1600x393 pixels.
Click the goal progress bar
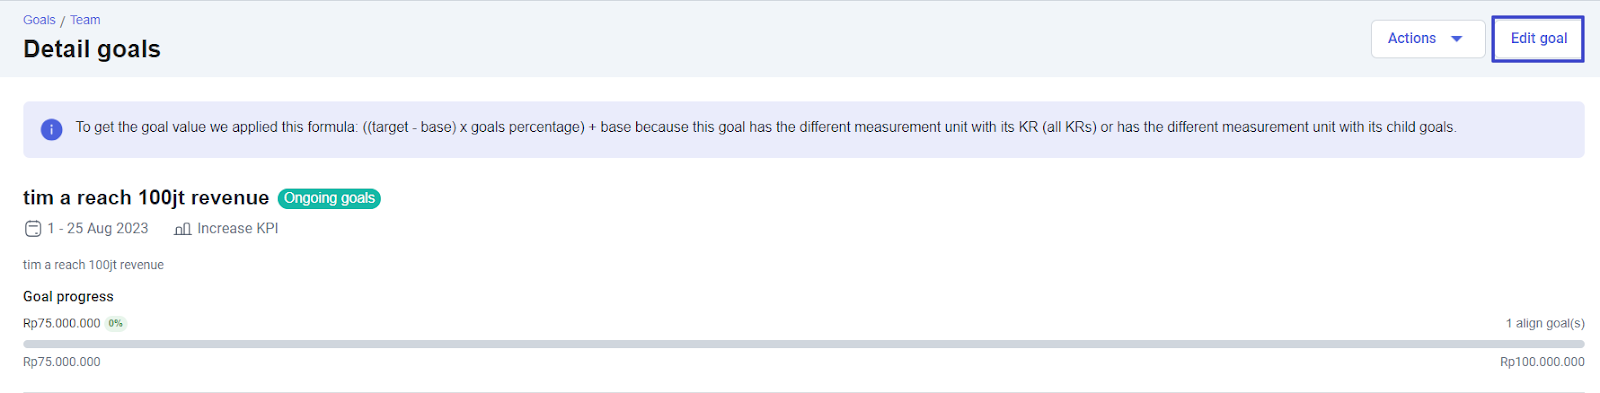(803, 344)
